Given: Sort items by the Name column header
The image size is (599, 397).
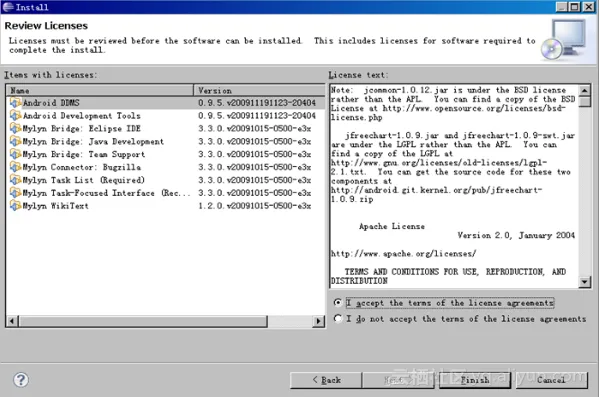Looking at the screenshot, I should tap(100, 91).
